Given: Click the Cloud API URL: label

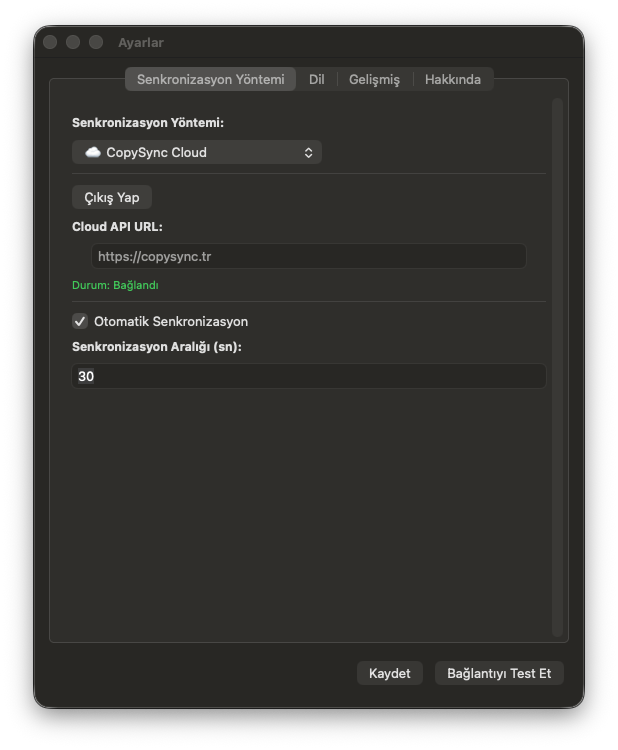Looking at the screenshot, I should [x=117, y=227].
